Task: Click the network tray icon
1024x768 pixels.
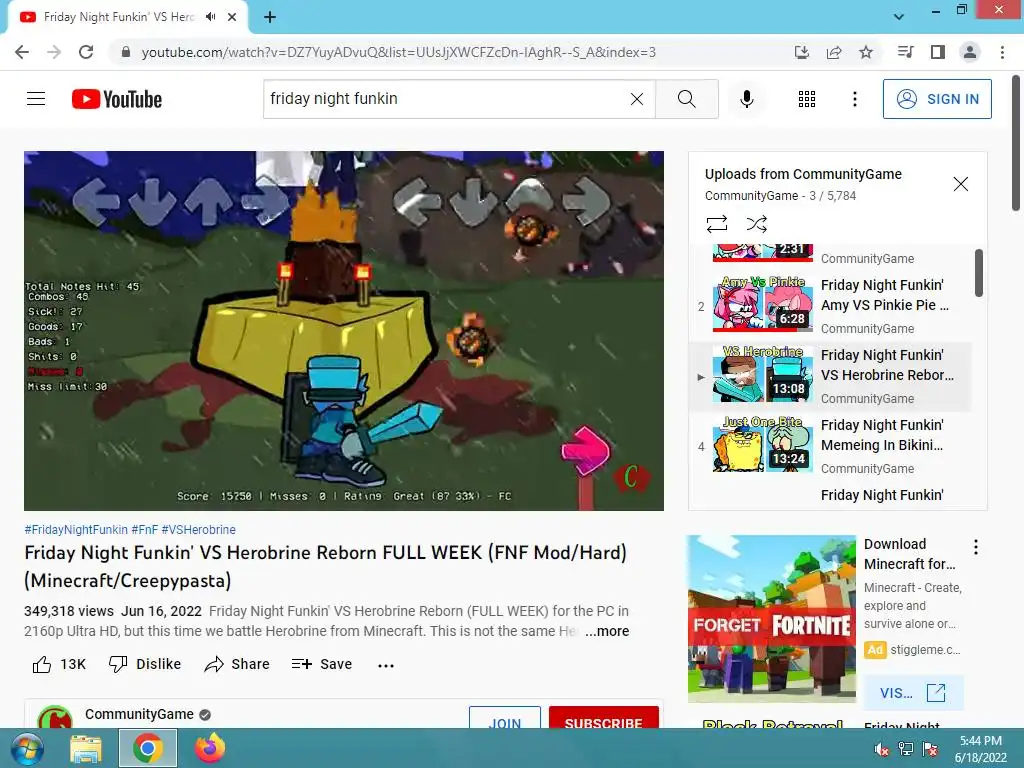Action: (x=906, y=749)
